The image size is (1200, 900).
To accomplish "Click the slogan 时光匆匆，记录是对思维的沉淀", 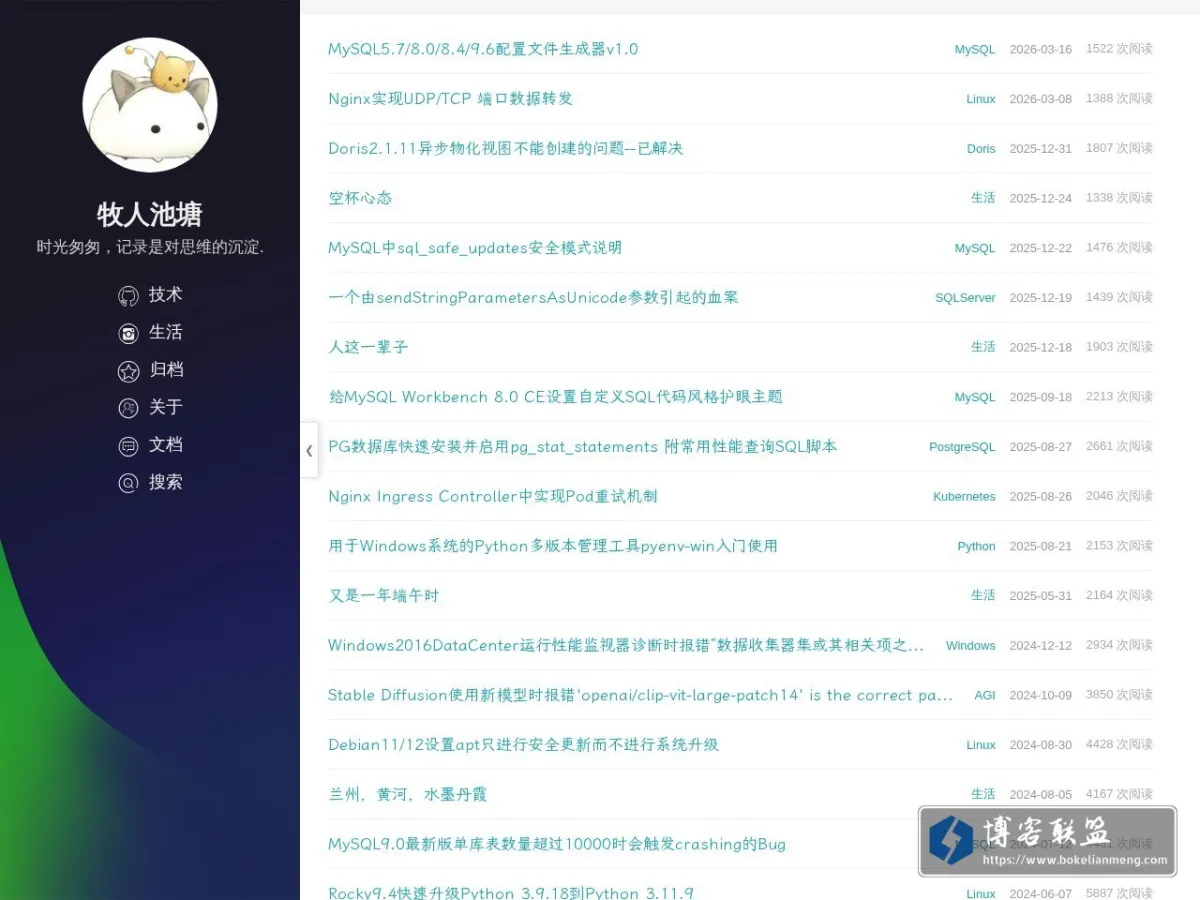I will (150, 247).
